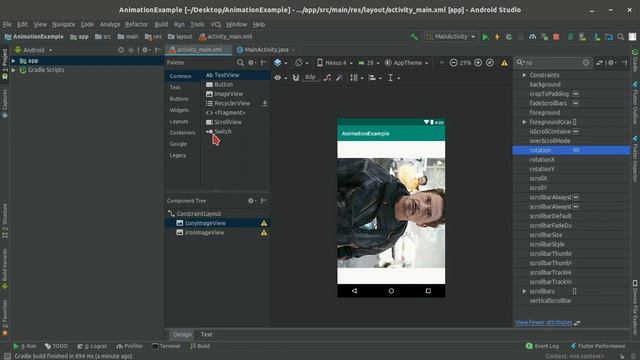Select the Design tab
This screenshot has width=640, height=360.
[x=182, y=334]
